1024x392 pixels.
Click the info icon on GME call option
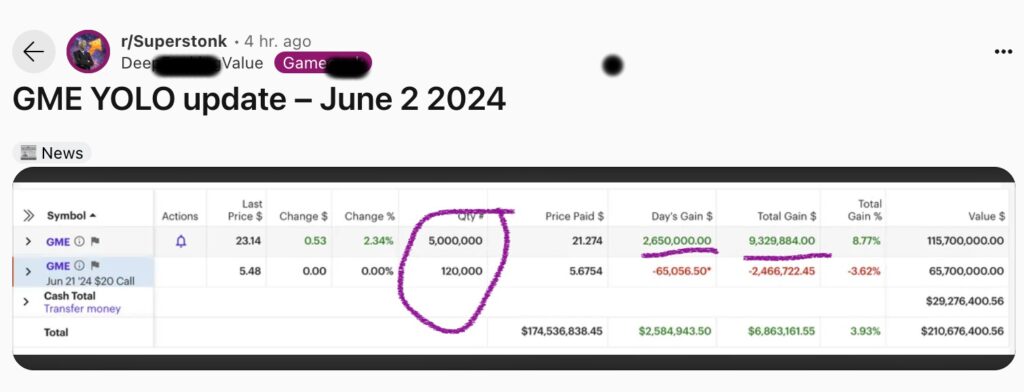[80, 265]
